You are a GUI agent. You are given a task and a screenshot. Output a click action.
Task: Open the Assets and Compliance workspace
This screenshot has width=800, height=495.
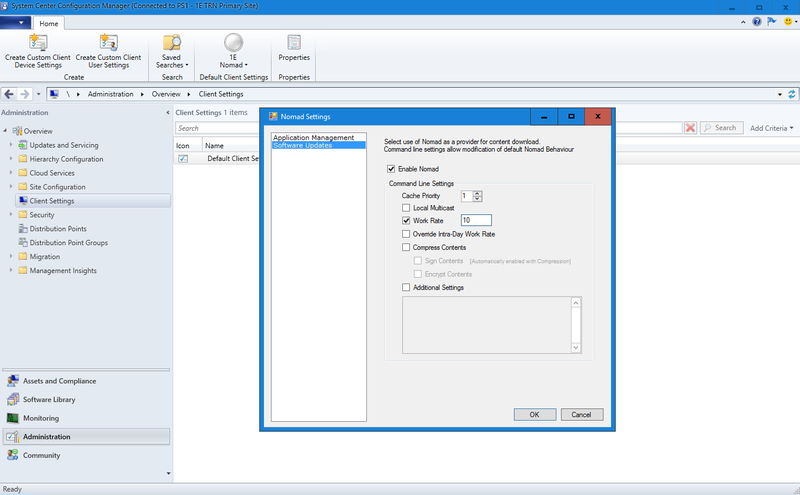click(59, 381)
